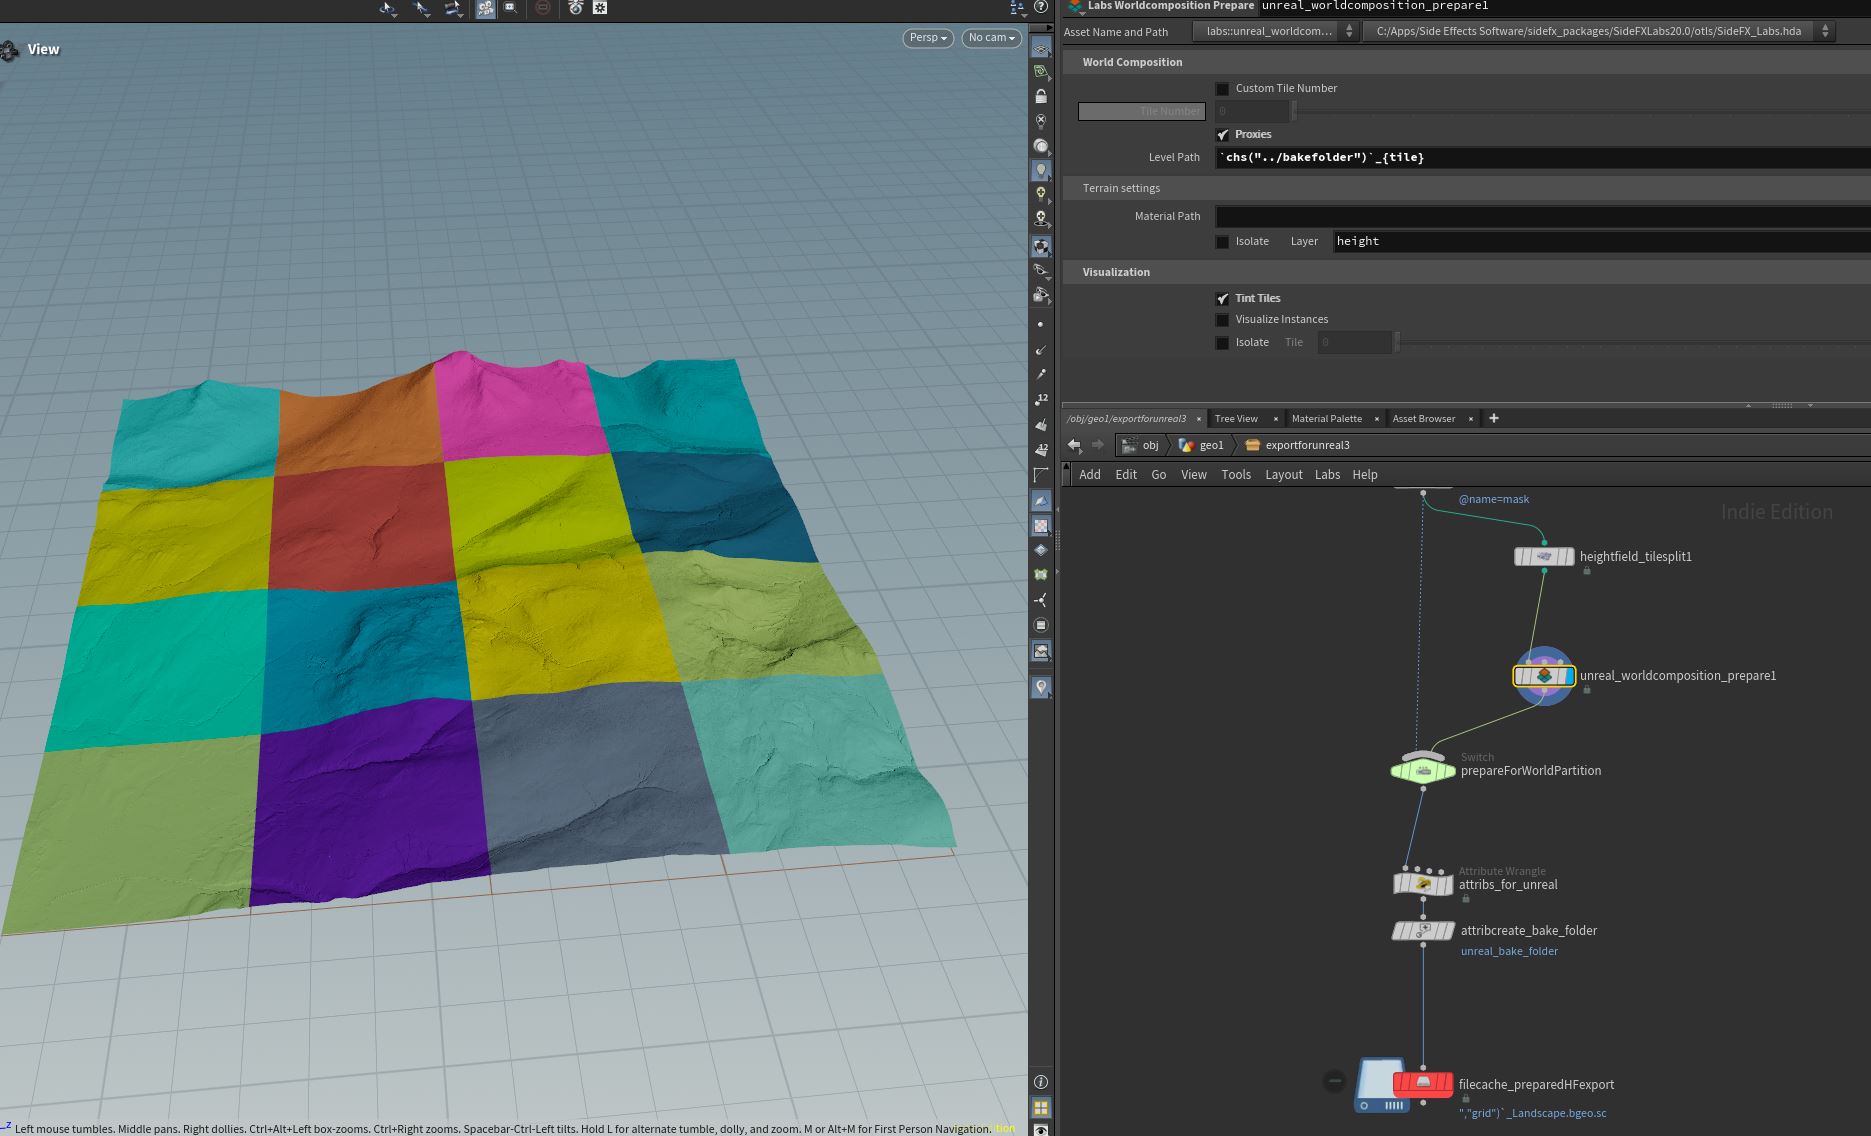The image size is (1871, 1136).
Task: Open the Layout menu in network editor
Action: point(1284,475)
